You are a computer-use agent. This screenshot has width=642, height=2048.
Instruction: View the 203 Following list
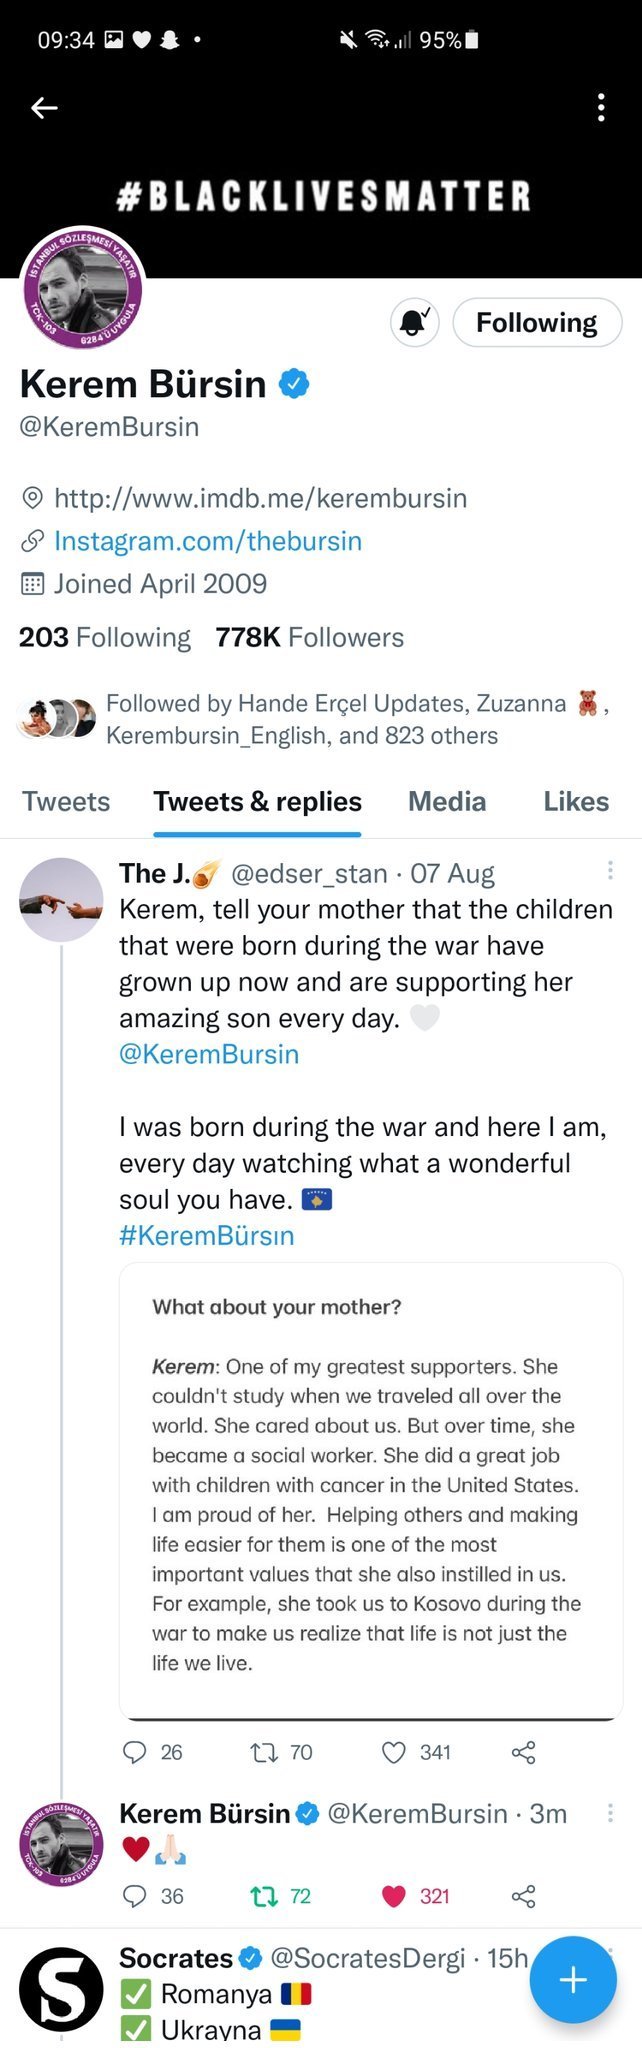click(104, 638)
